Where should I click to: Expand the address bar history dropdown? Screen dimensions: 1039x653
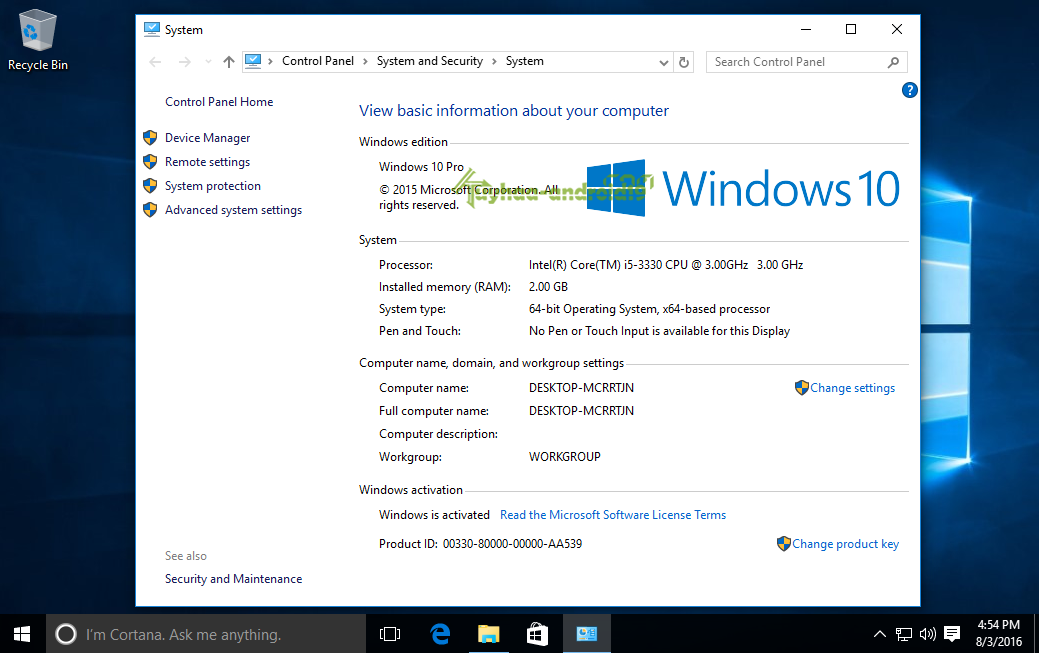tap(663, 62)
